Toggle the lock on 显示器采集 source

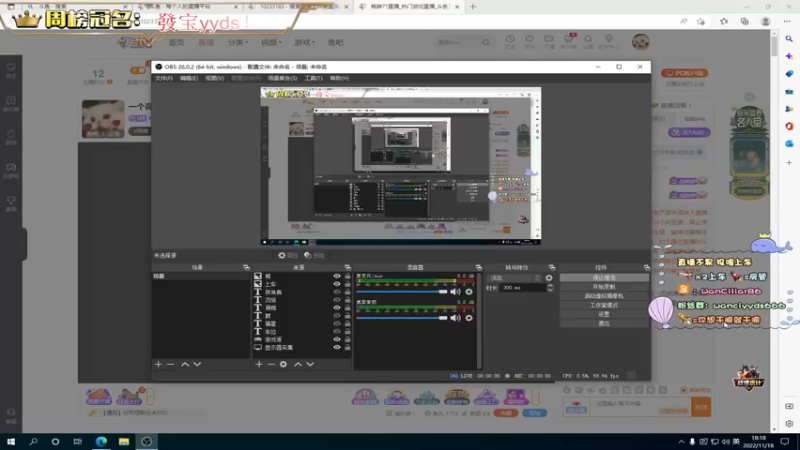tap(347, 347)
